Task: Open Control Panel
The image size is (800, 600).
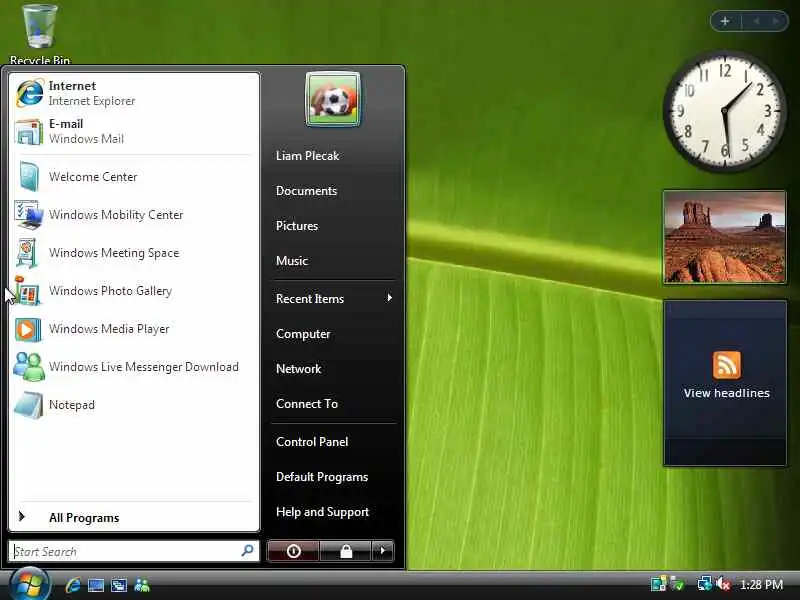Action: pyautogui.click(x=333, y=442)
